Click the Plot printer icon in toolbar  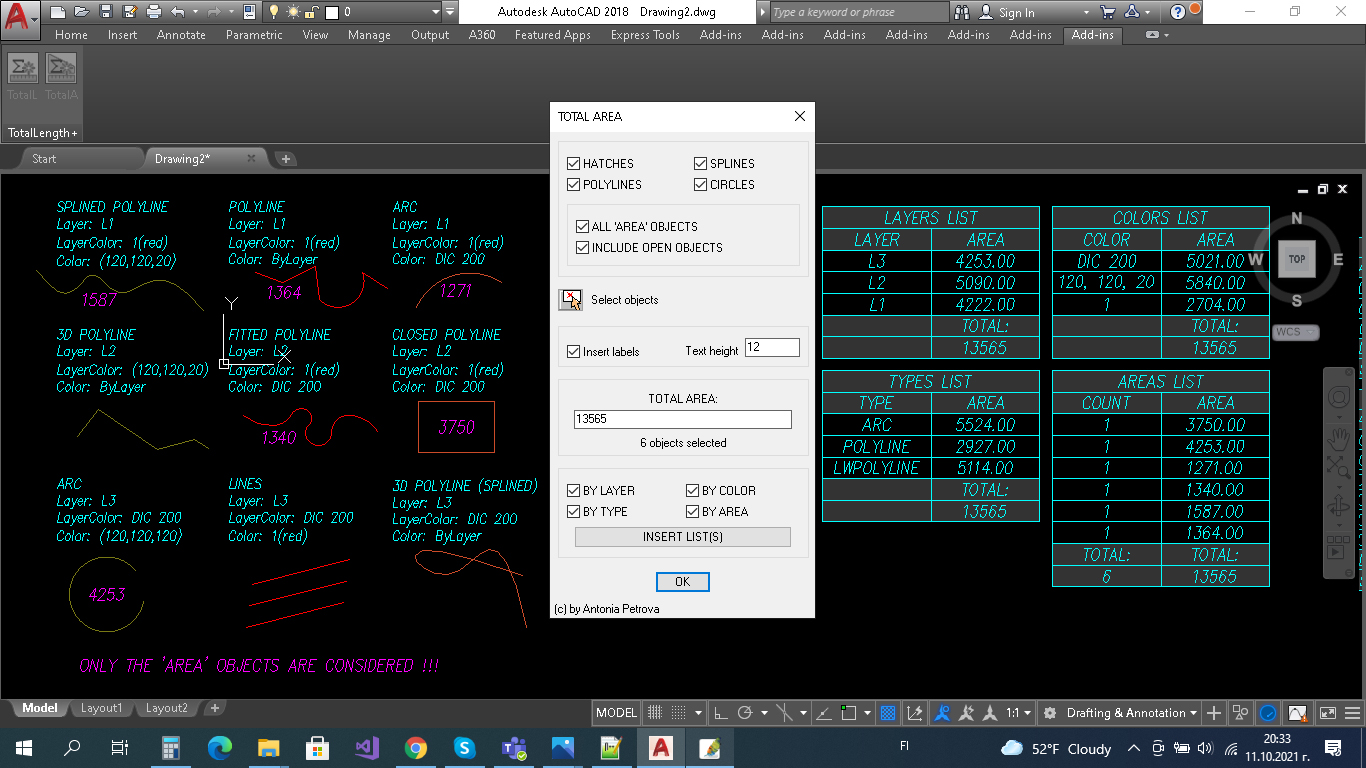[154, 12]
